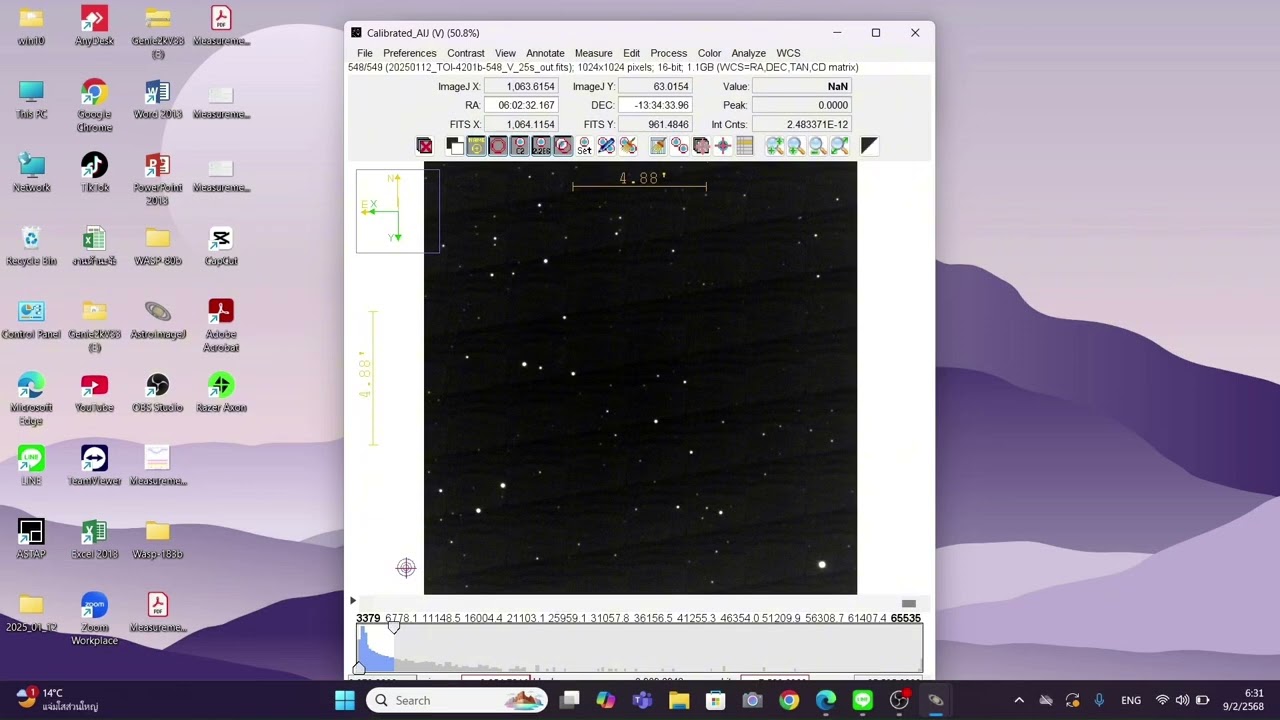Viewport: 1280px width, 720px height.
Task: Click the delete current slice icon
Action: 425,146
